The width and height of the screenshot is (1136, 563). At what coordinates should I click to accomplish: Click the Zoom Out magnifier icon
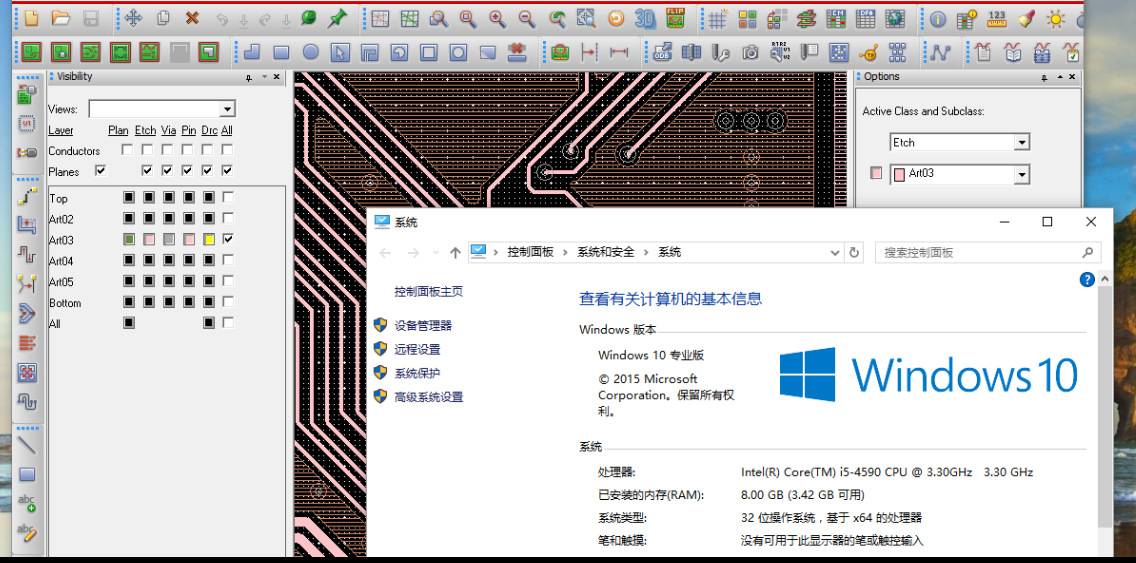point(527,20)
